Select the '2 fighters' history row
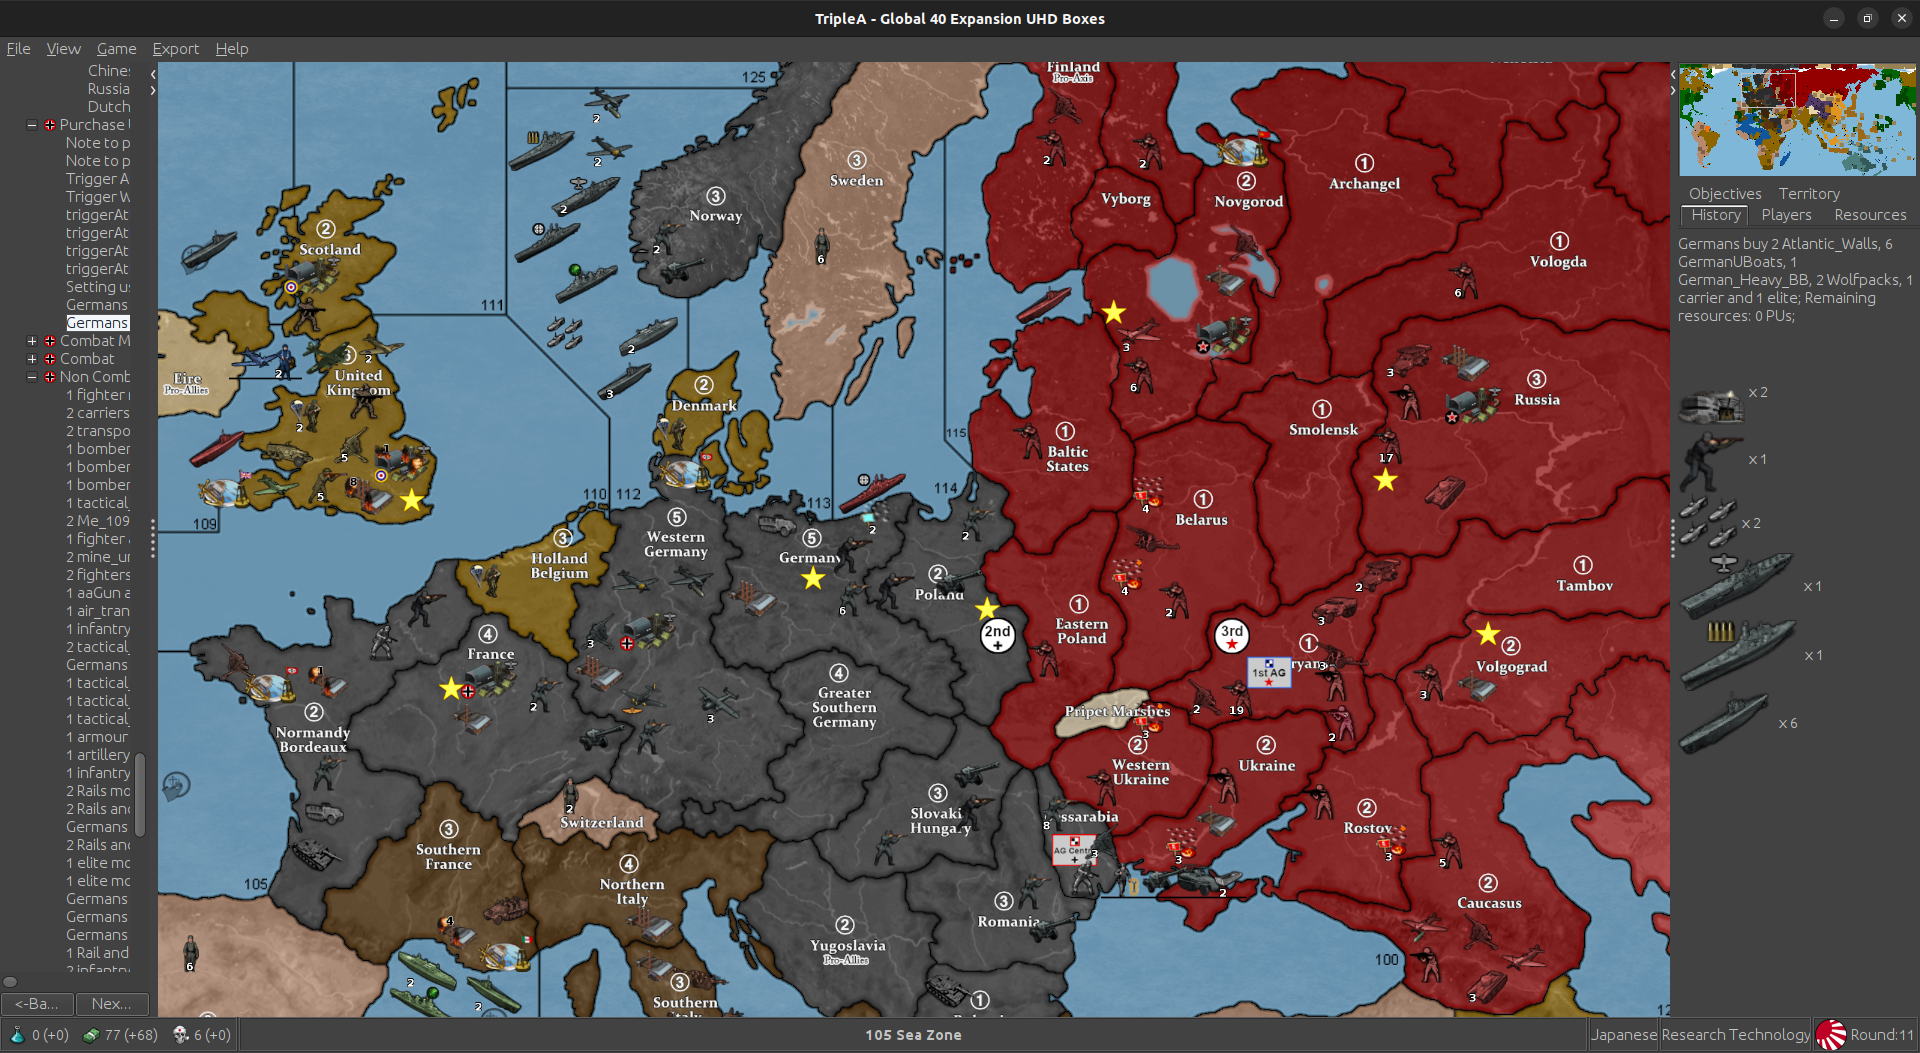This screenshot has height=1053, width=1920. tap(97, 575)
